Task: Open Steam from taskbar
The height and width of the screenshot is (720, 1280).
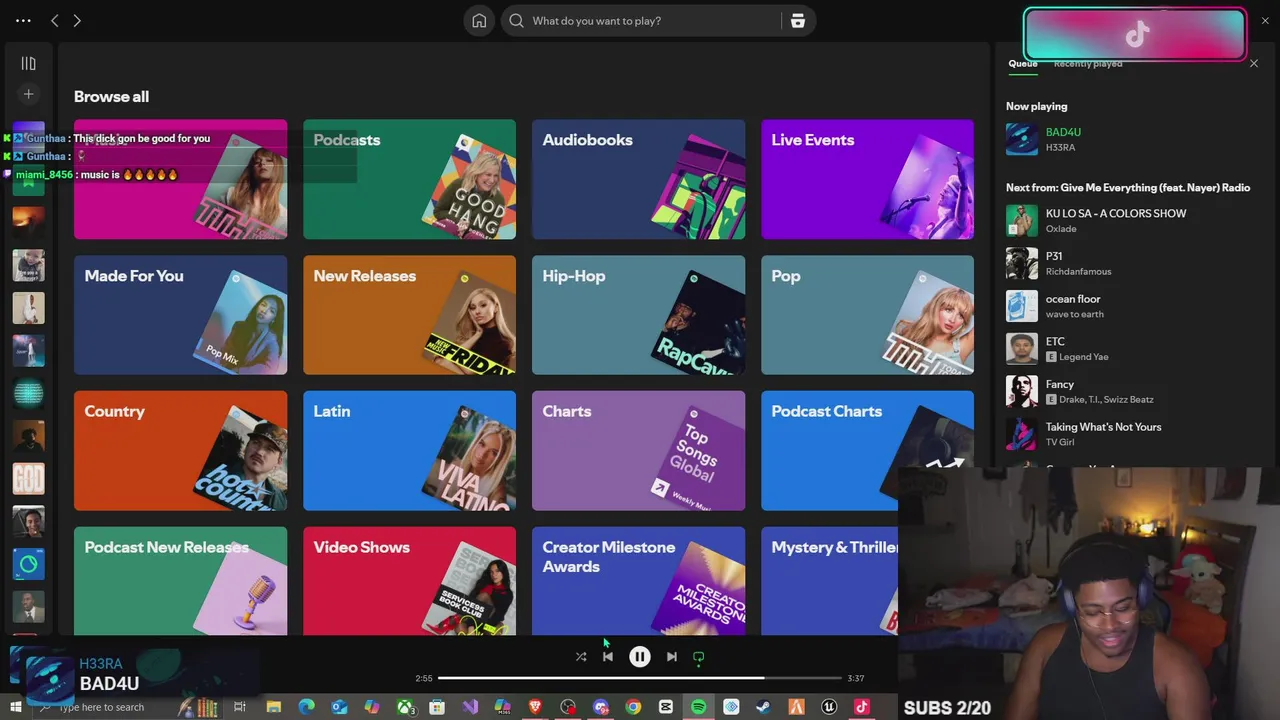Action: pyautogui.click(x=764, y=707)
